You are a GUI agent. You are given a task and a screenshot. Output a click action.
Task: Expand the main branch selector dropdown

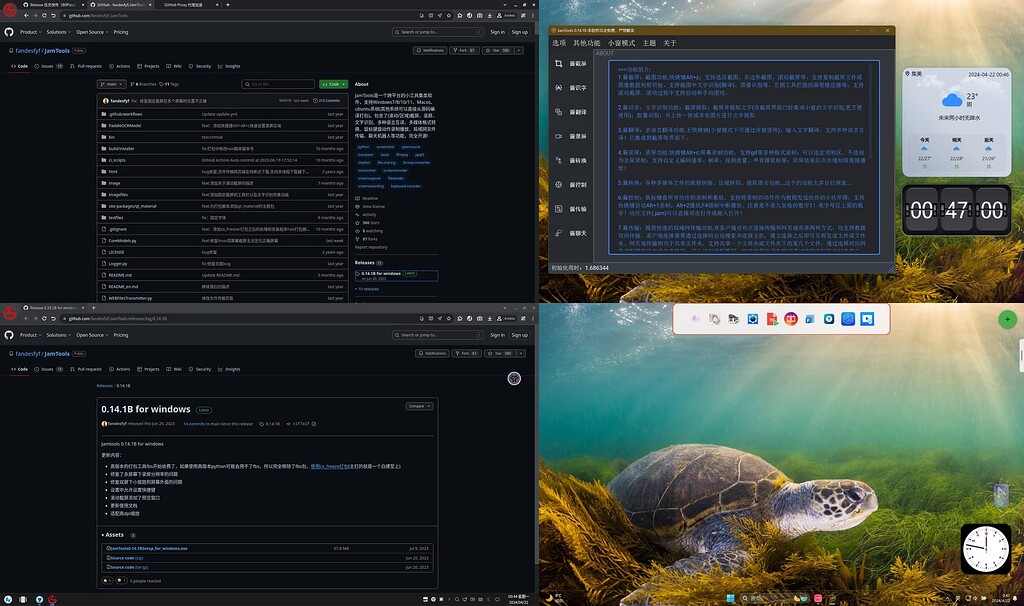(x=111, y=84)
